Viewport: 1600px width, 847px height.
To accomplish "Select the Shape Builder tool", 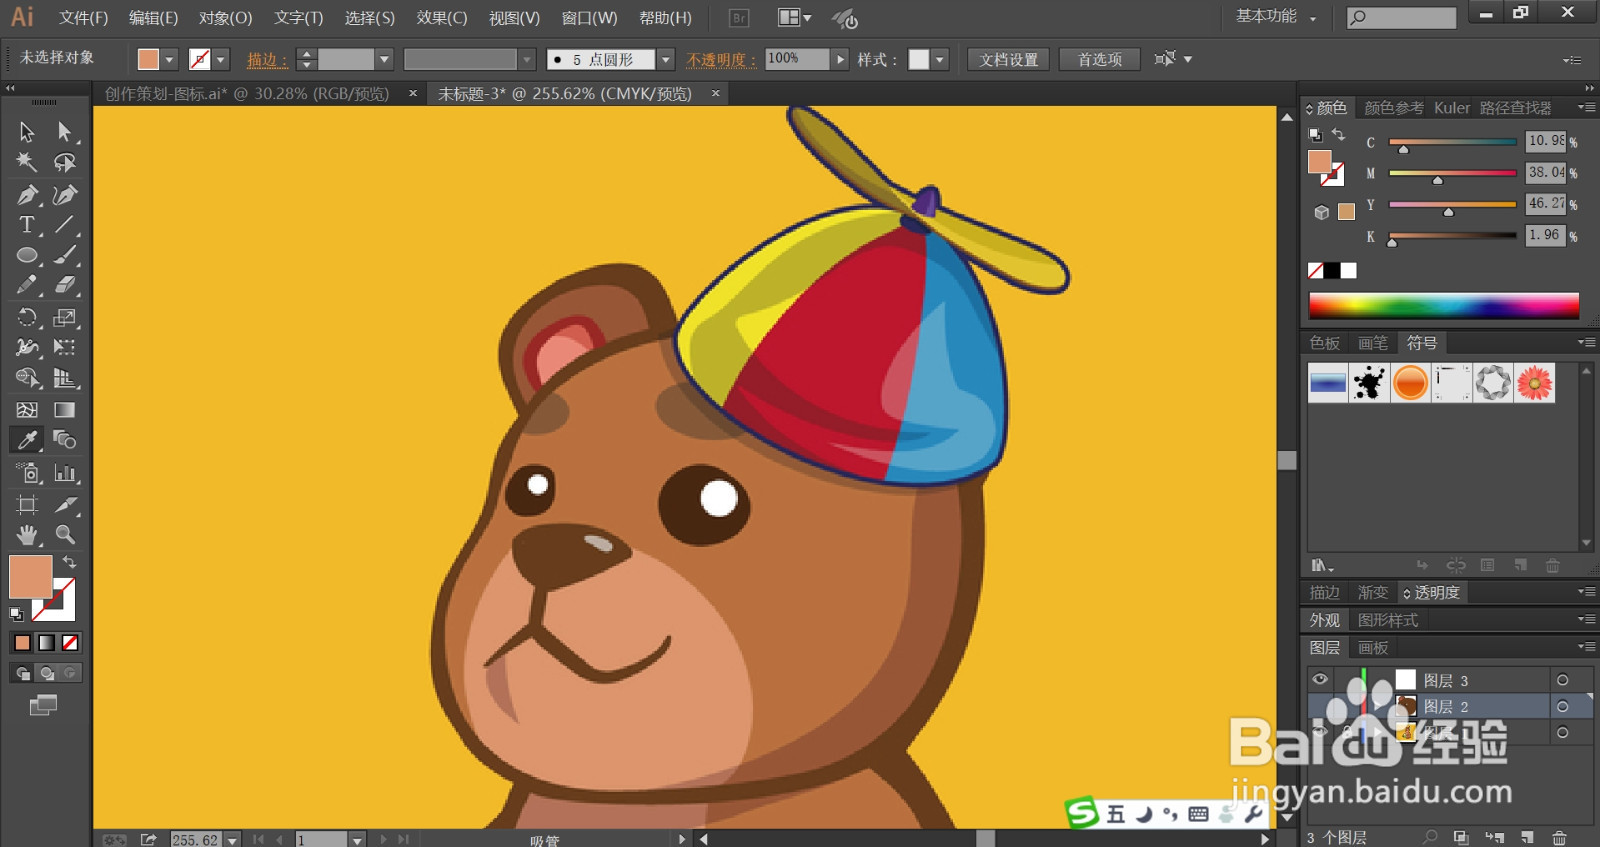I will [x=27, y=378].
